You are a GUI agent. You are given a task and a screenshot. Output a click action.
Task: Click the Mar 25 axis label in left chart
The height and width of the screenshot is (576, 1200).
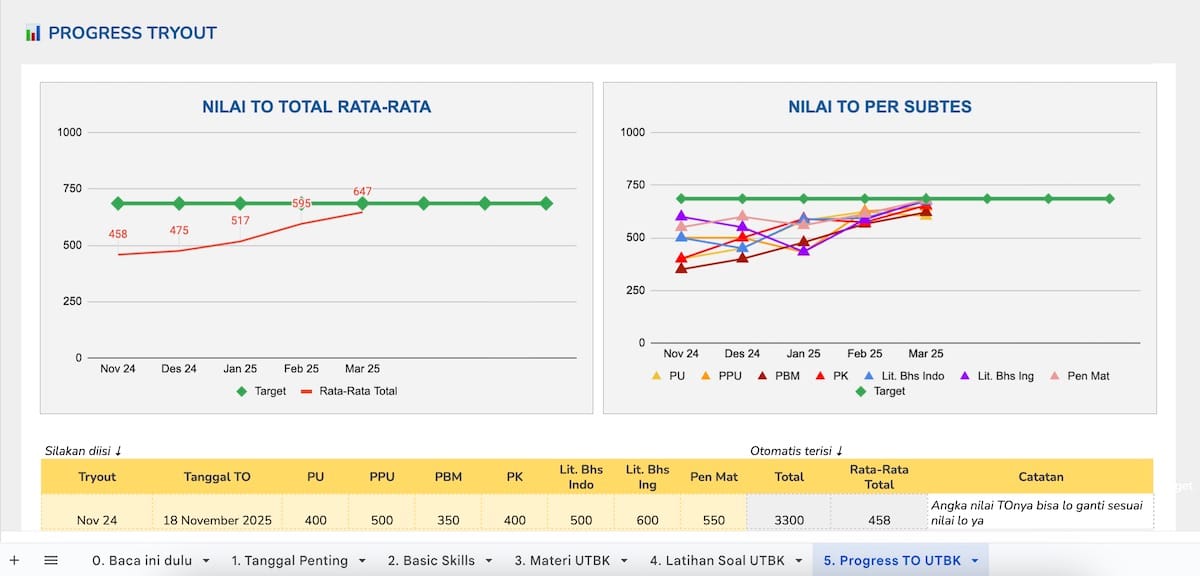tap(362, 368)
